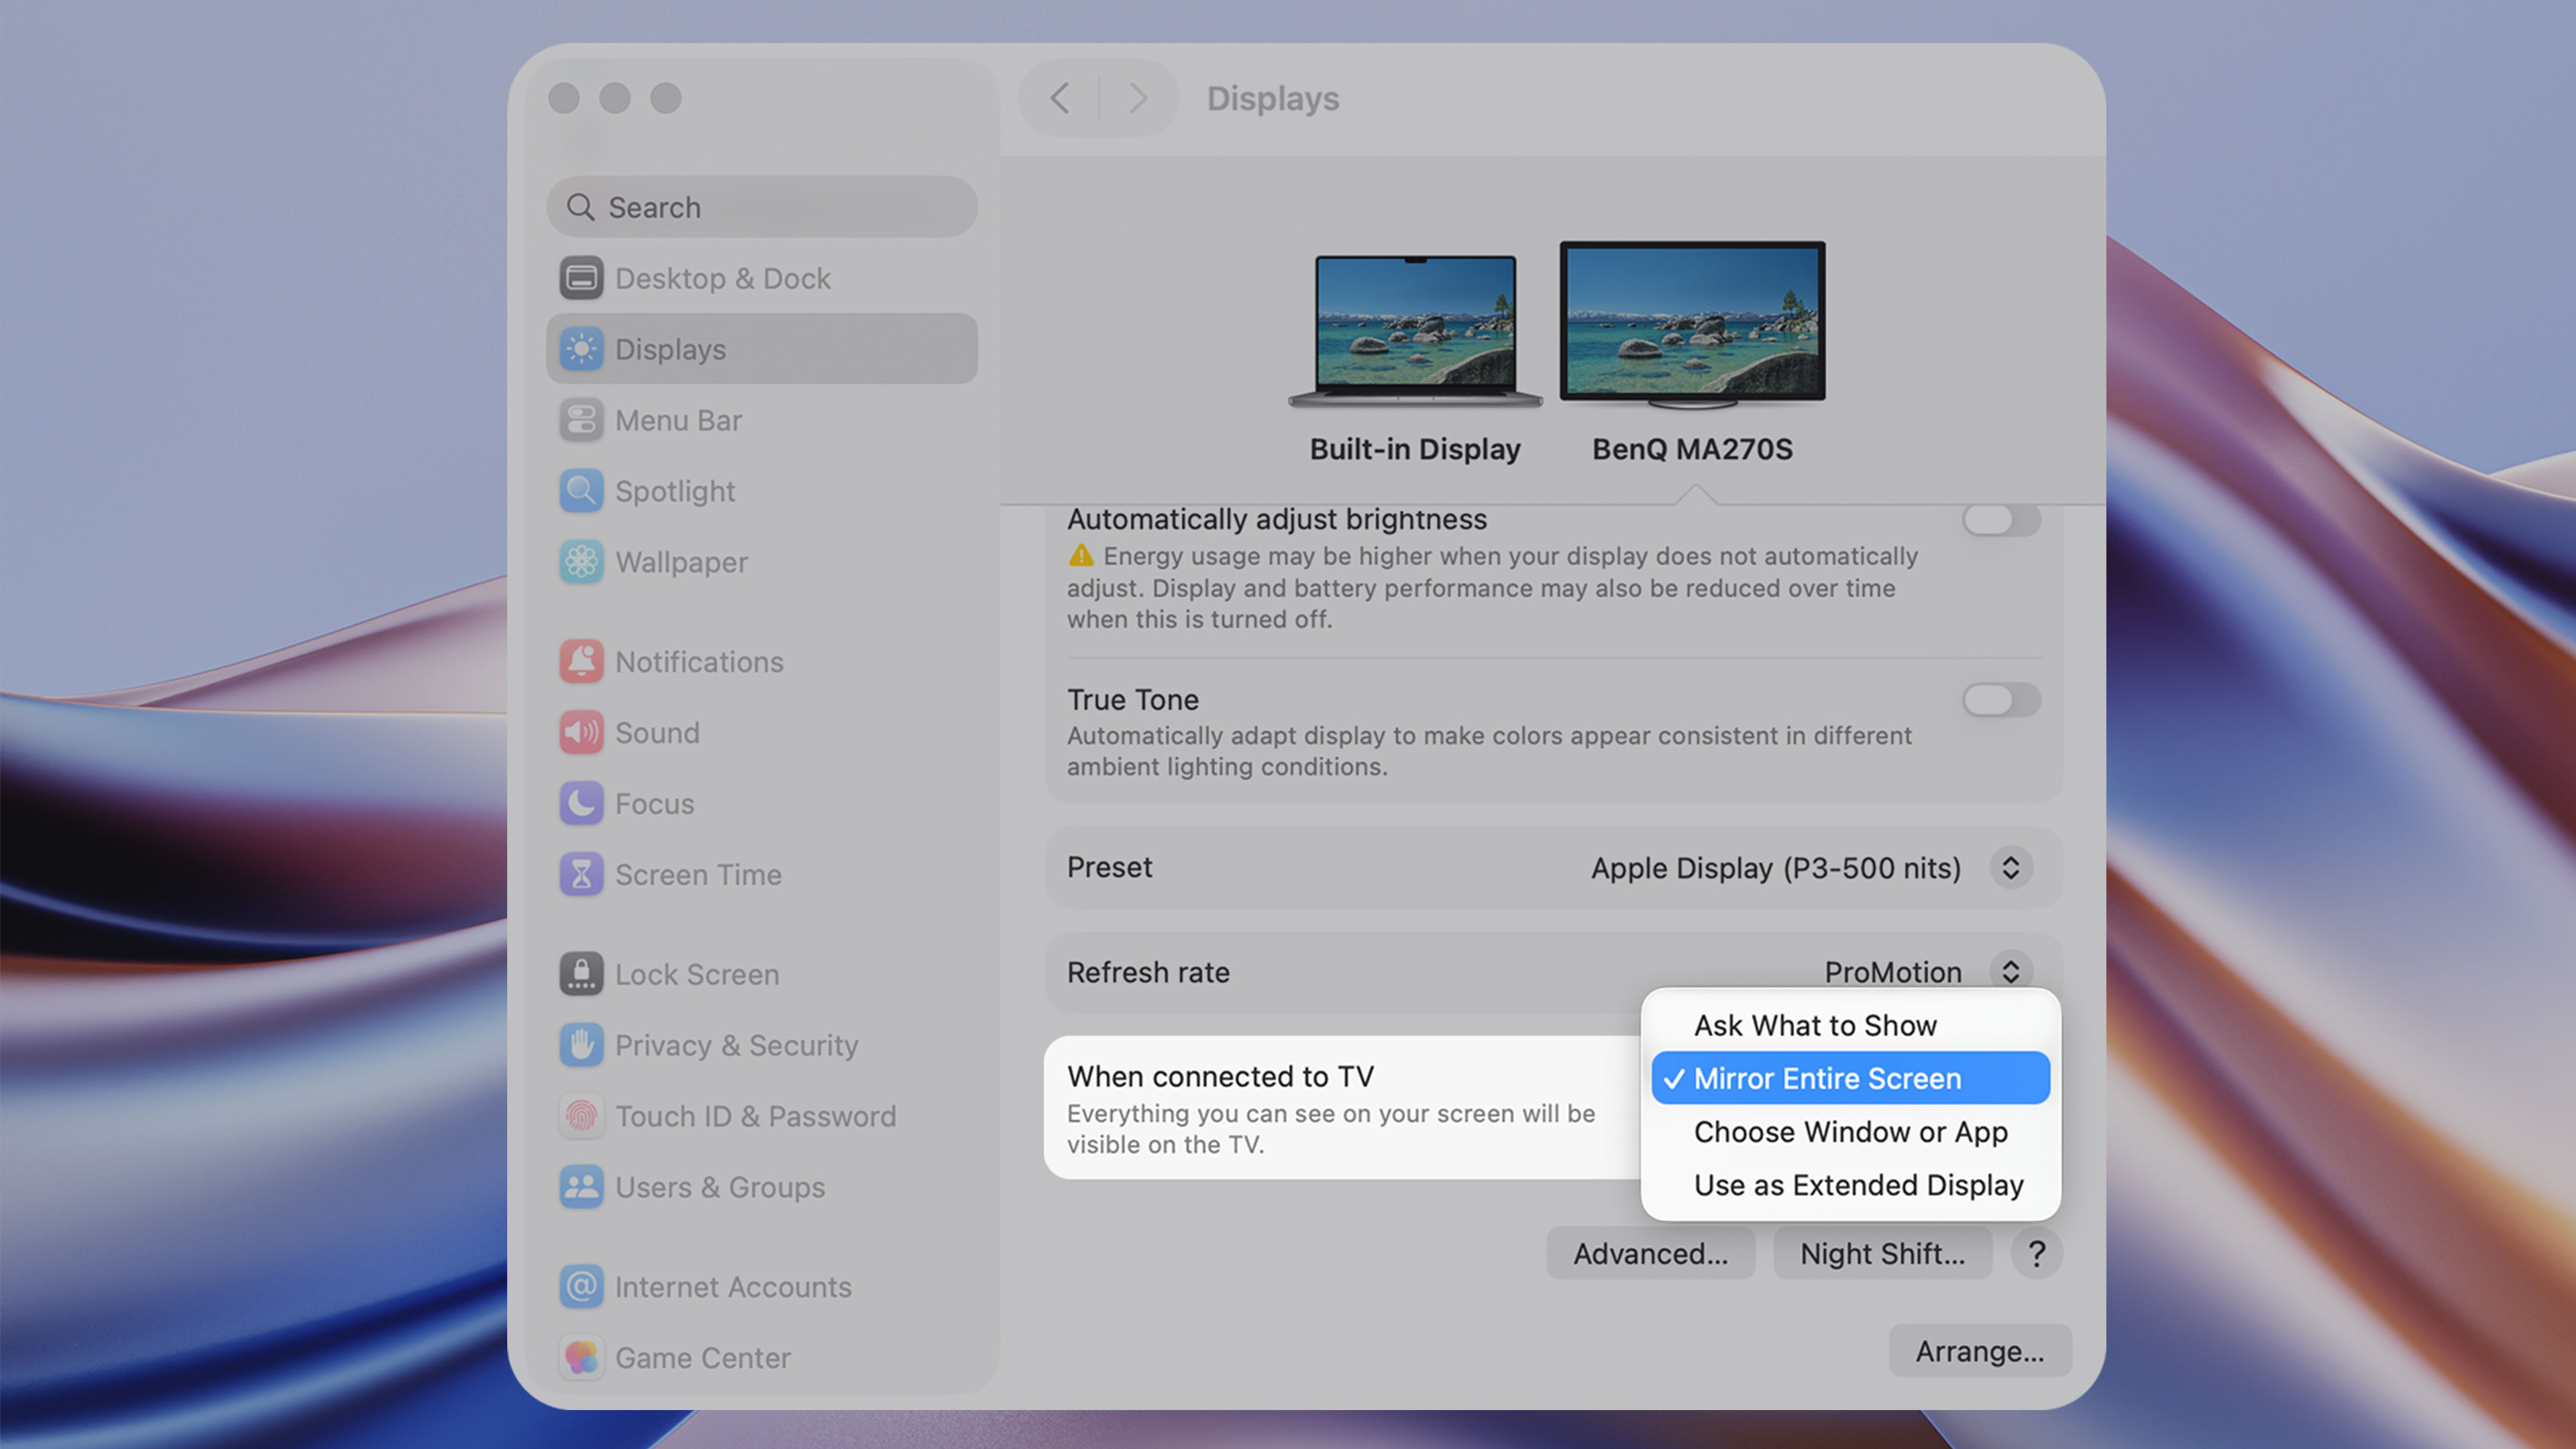Open the Preset stepper arrows

click(x=2011, y=867)
